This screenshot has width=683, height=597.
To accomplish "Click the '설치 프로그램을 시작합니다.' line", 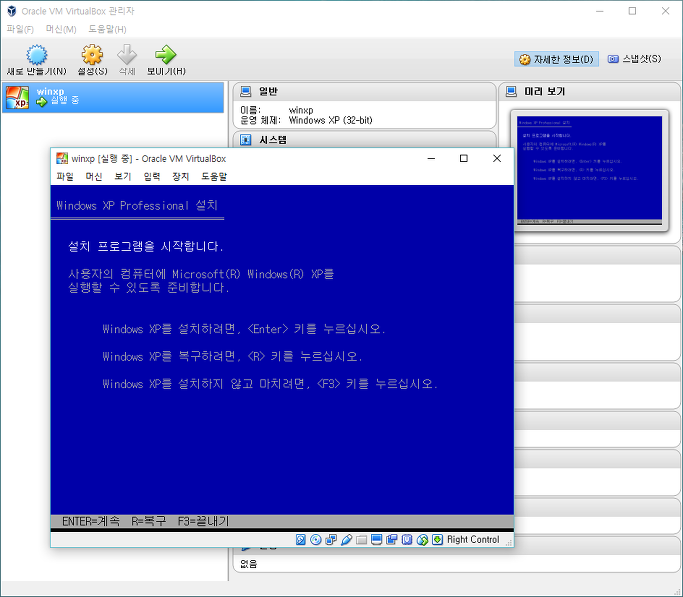I will click(x=146, y=246).
